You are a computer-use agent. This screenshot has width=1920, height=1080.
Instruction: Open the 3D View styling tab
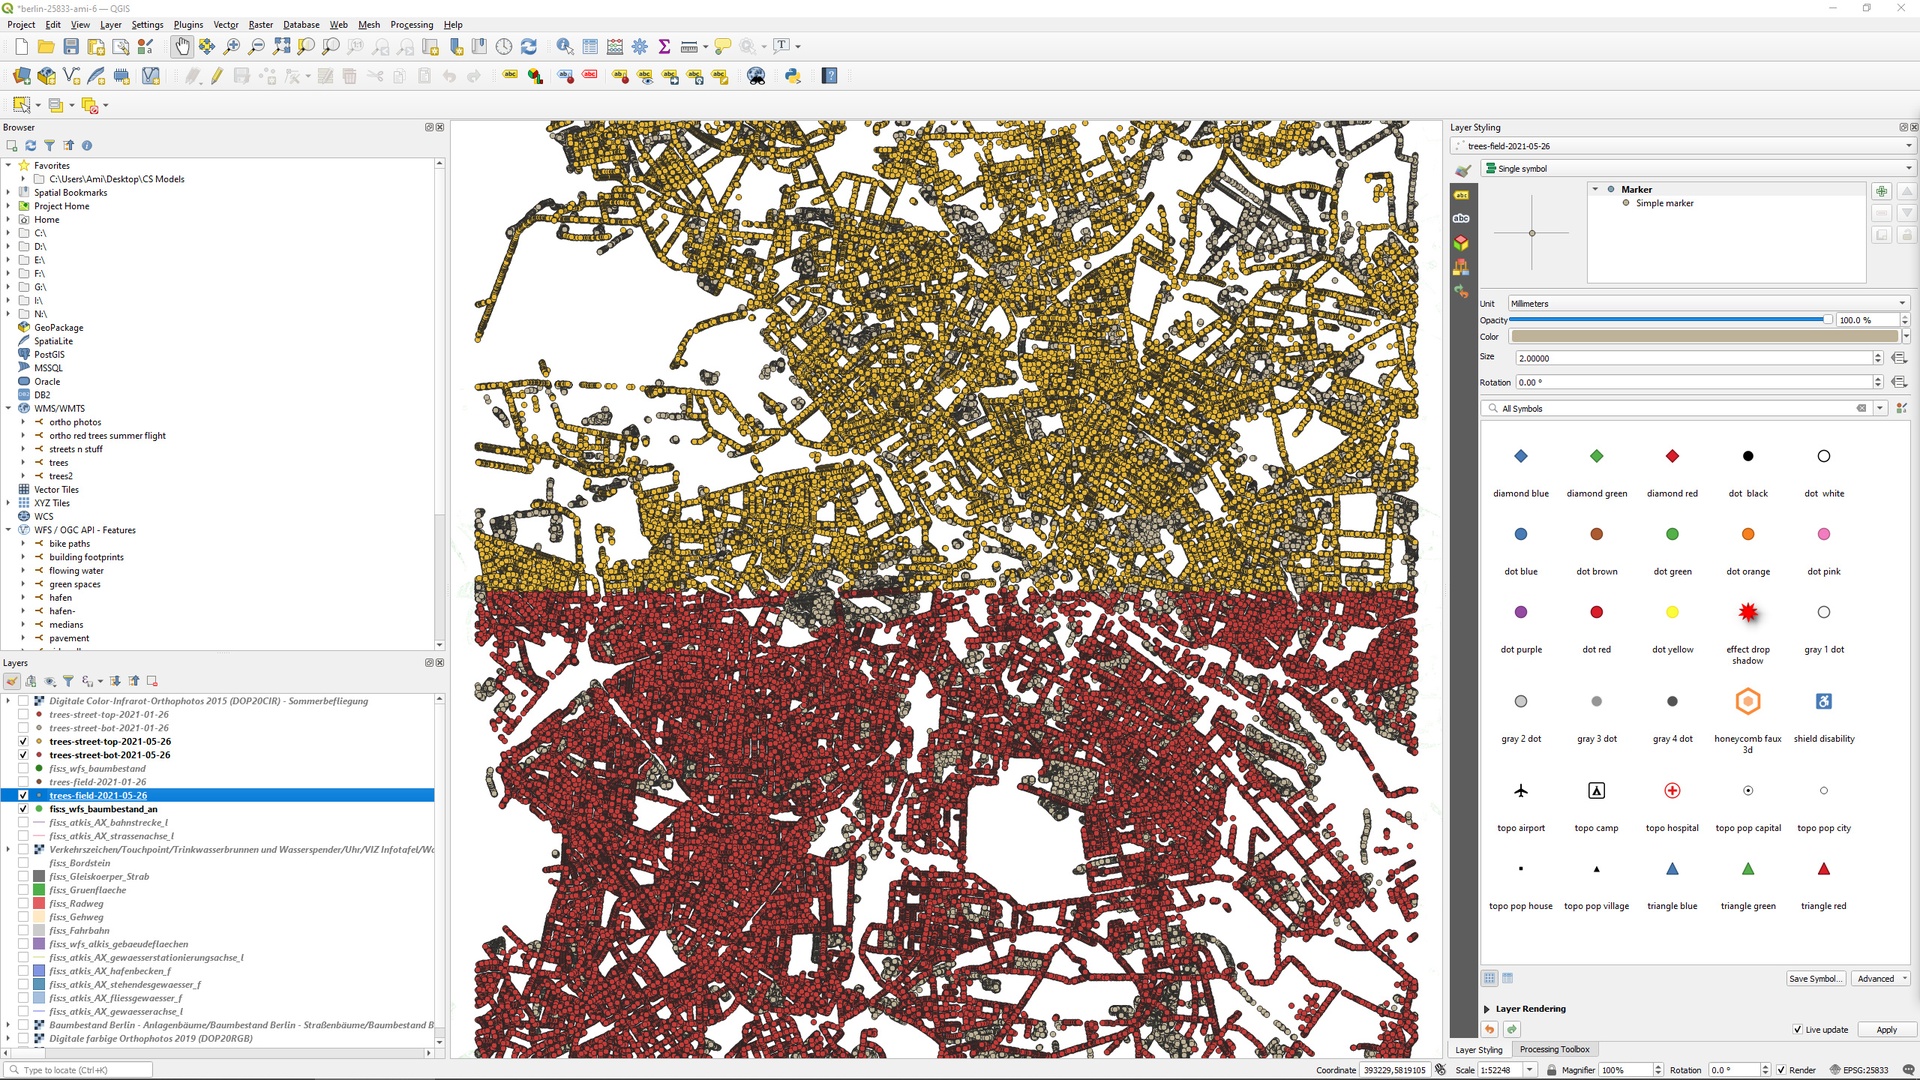coord(1461,242)
